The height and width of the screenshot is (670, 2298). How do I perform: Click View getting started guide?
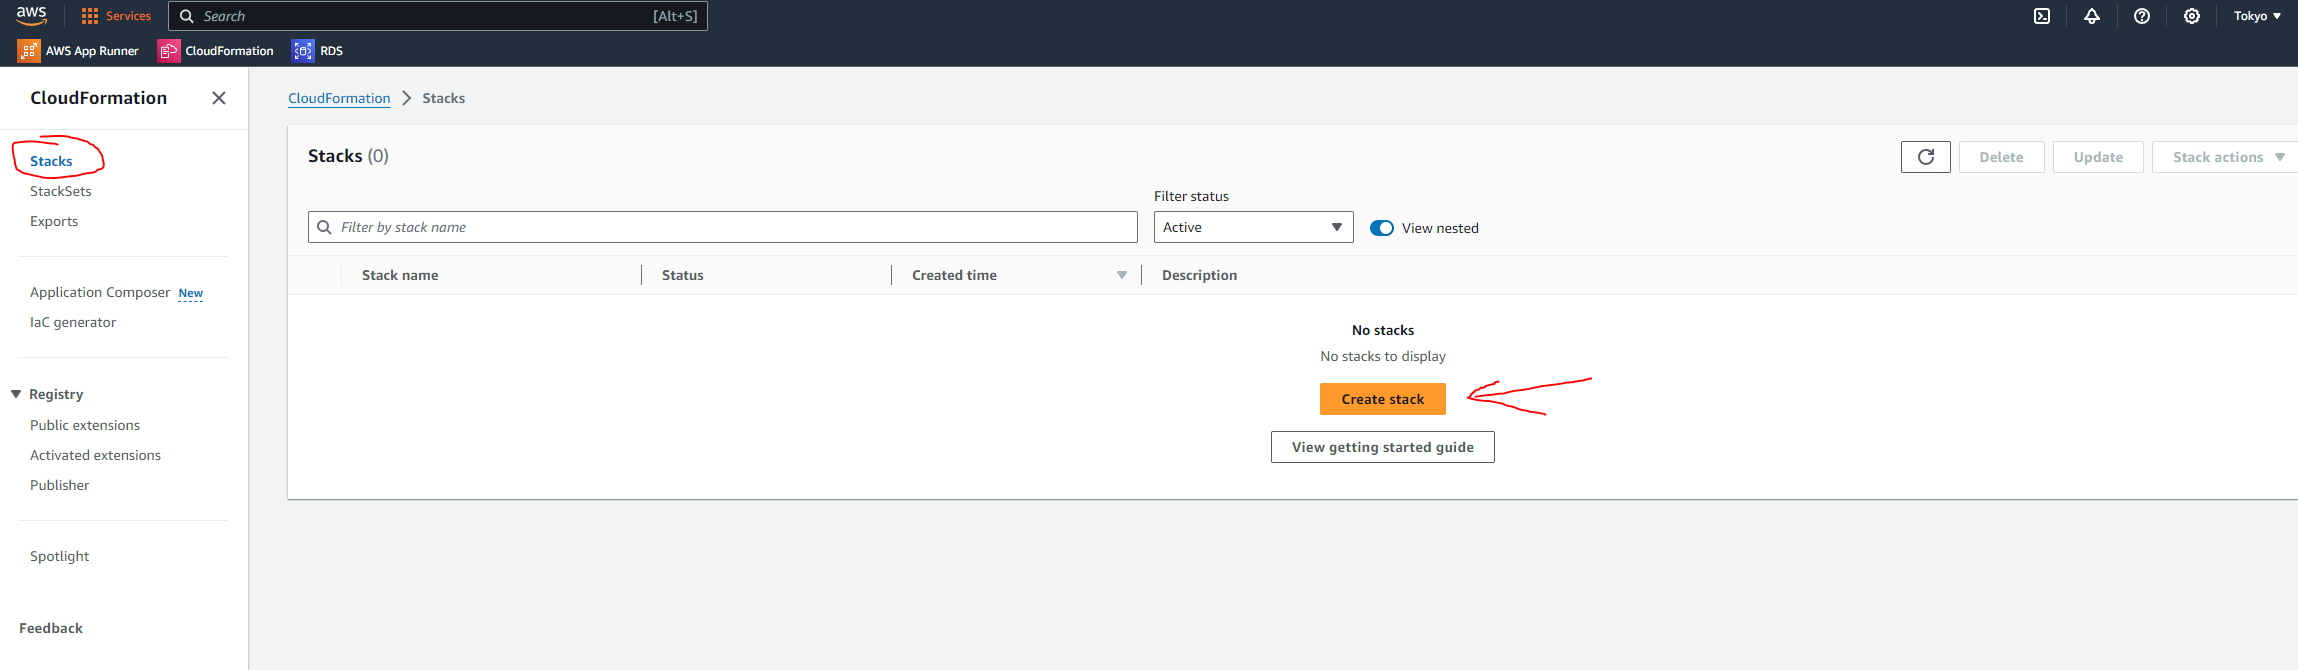[1383, 447]
